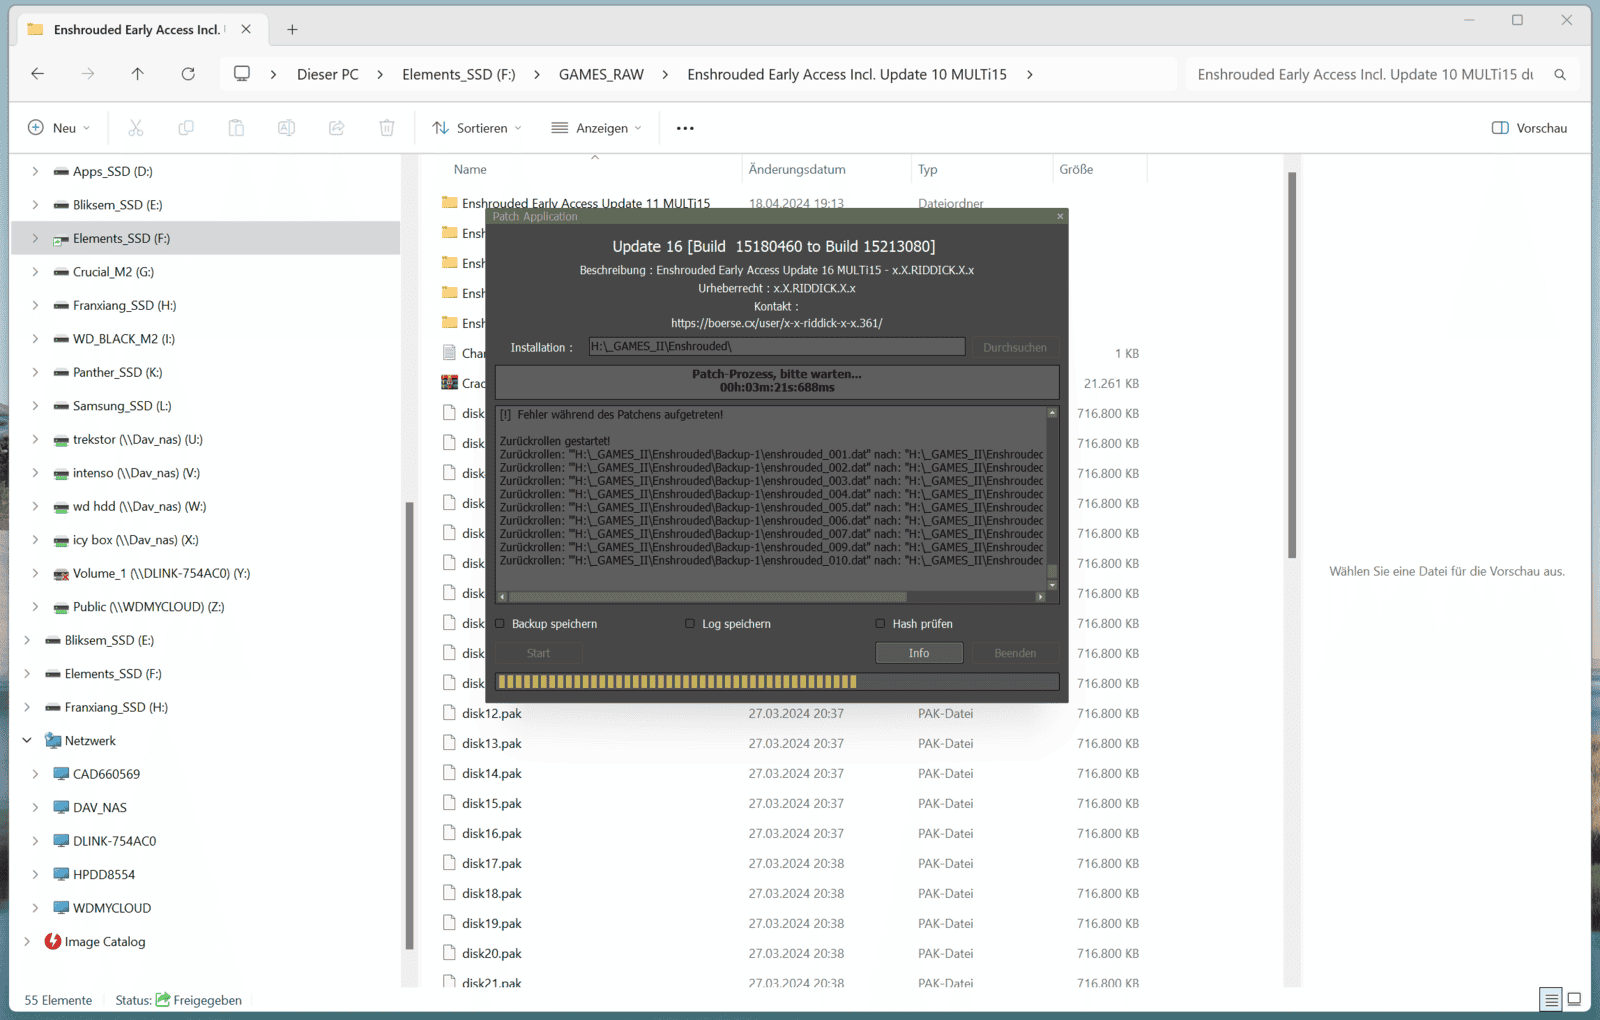
Task: Switch to large thumbnails view icon in status bar
Action: click(x=1574, y=999)
